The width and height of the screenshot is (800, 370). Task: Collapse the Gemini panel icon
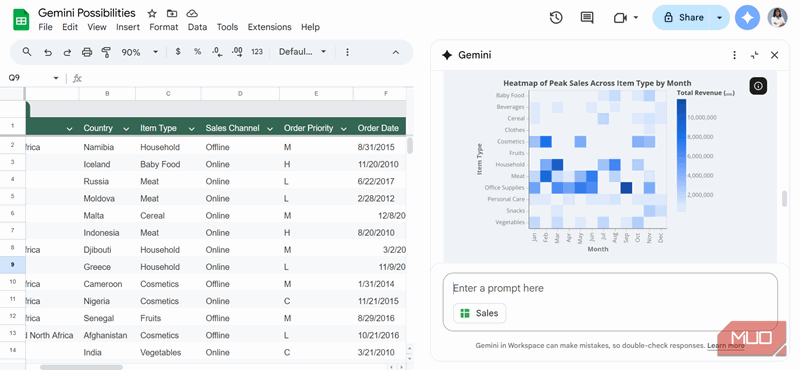[x=755, y=55]
